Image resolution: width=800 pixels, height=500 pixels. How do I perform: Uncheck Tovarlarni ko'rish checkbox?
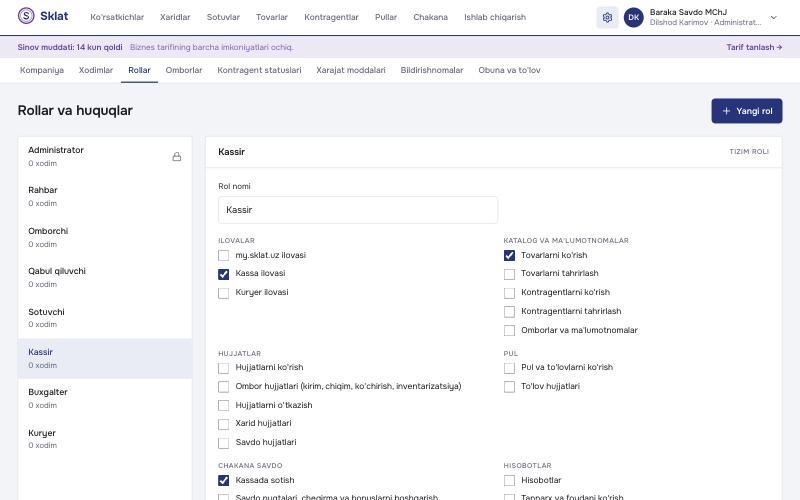coord(509,255)
